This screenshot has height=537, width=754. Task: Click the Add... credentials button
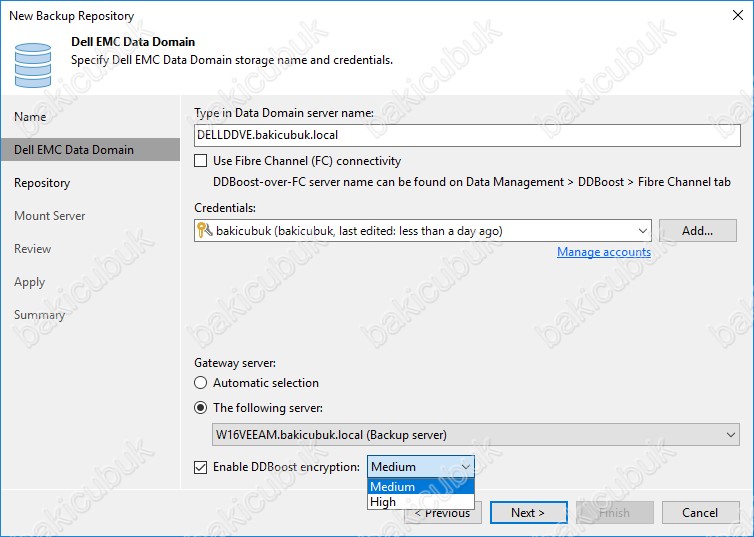tap(697, 231)
